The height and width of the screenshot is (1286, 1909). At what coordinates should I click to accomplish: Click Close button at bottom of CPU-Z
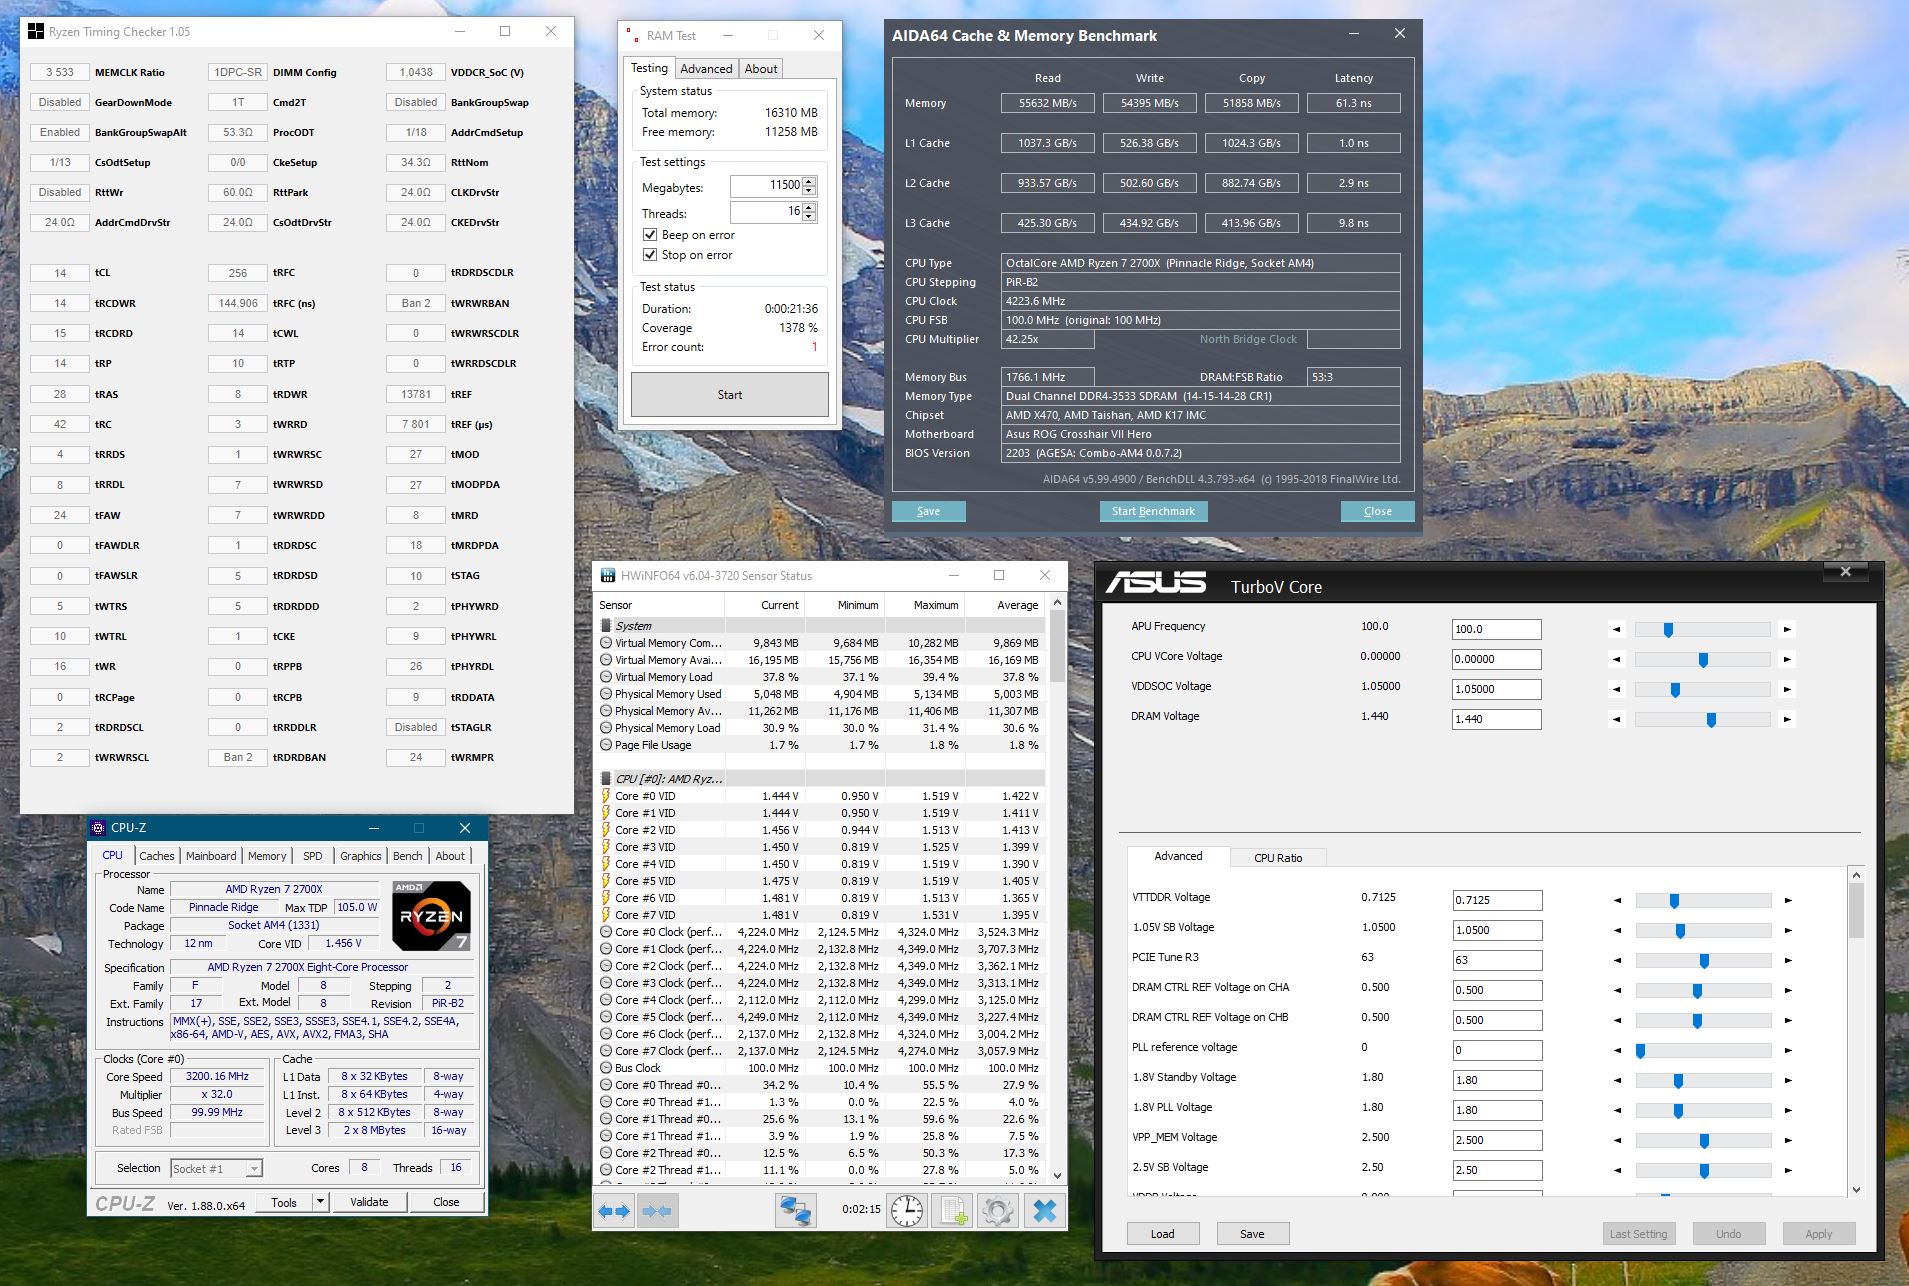pyautogui.click(x=446, y=1202)
